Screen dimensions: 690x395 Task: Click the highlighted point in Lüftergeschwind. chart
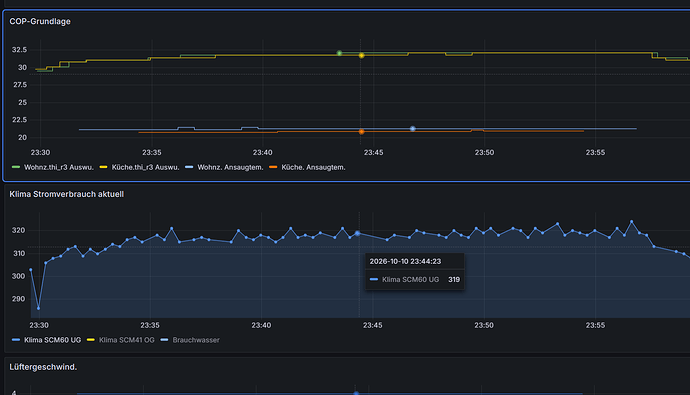356,393
